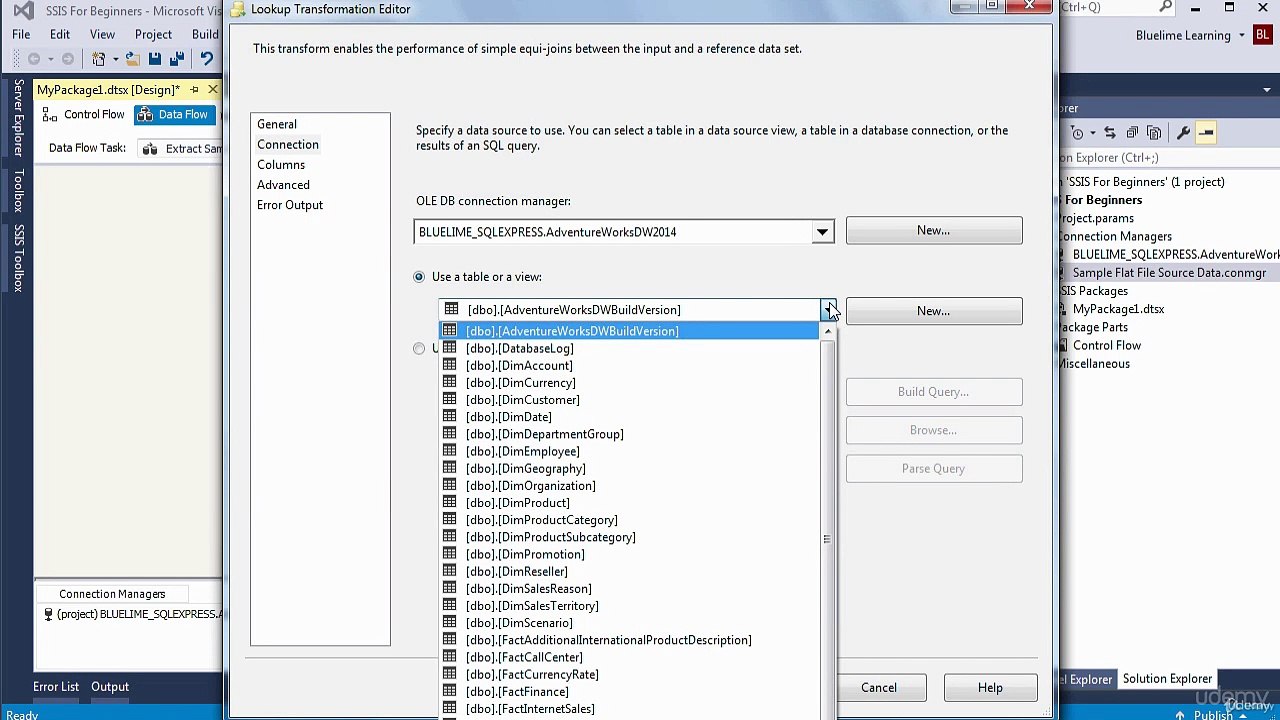Open the View menu

[x=102, y=35]
